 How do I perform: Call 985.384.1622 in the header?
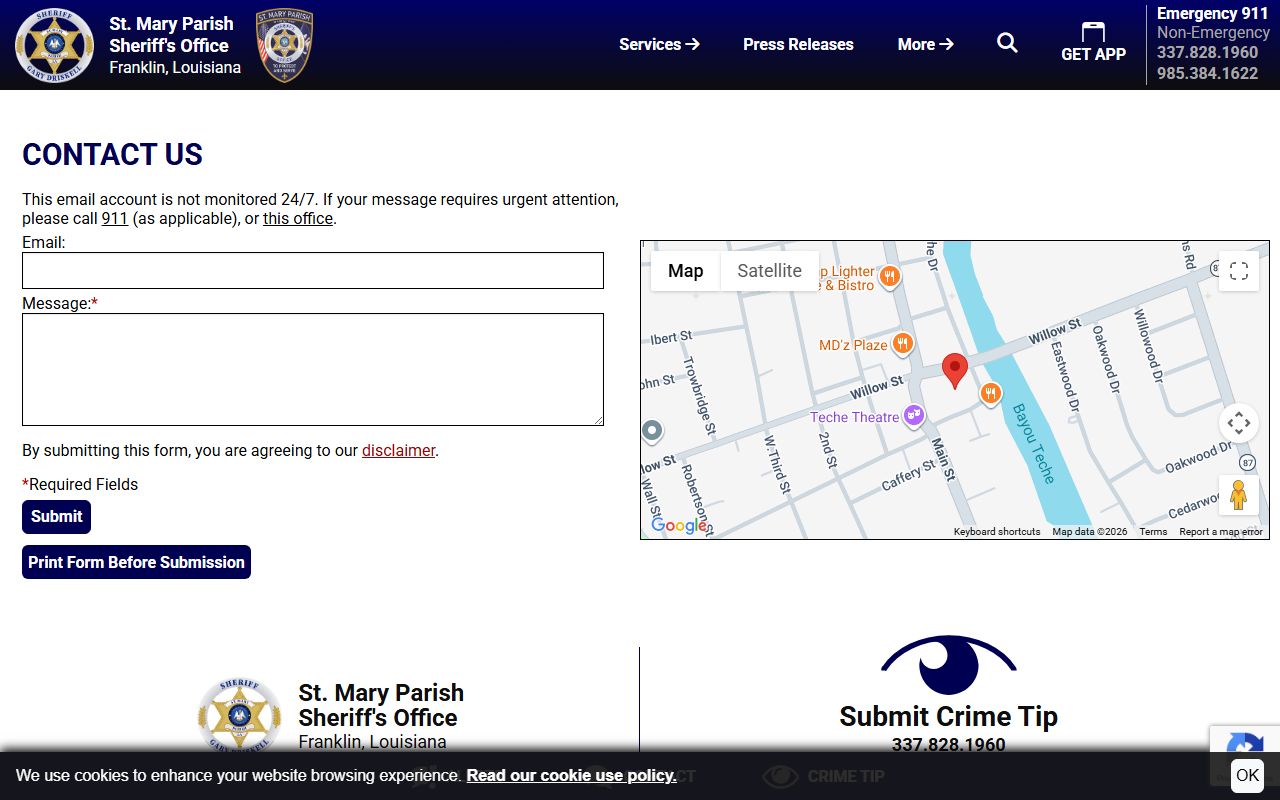tap(1207, 73)
